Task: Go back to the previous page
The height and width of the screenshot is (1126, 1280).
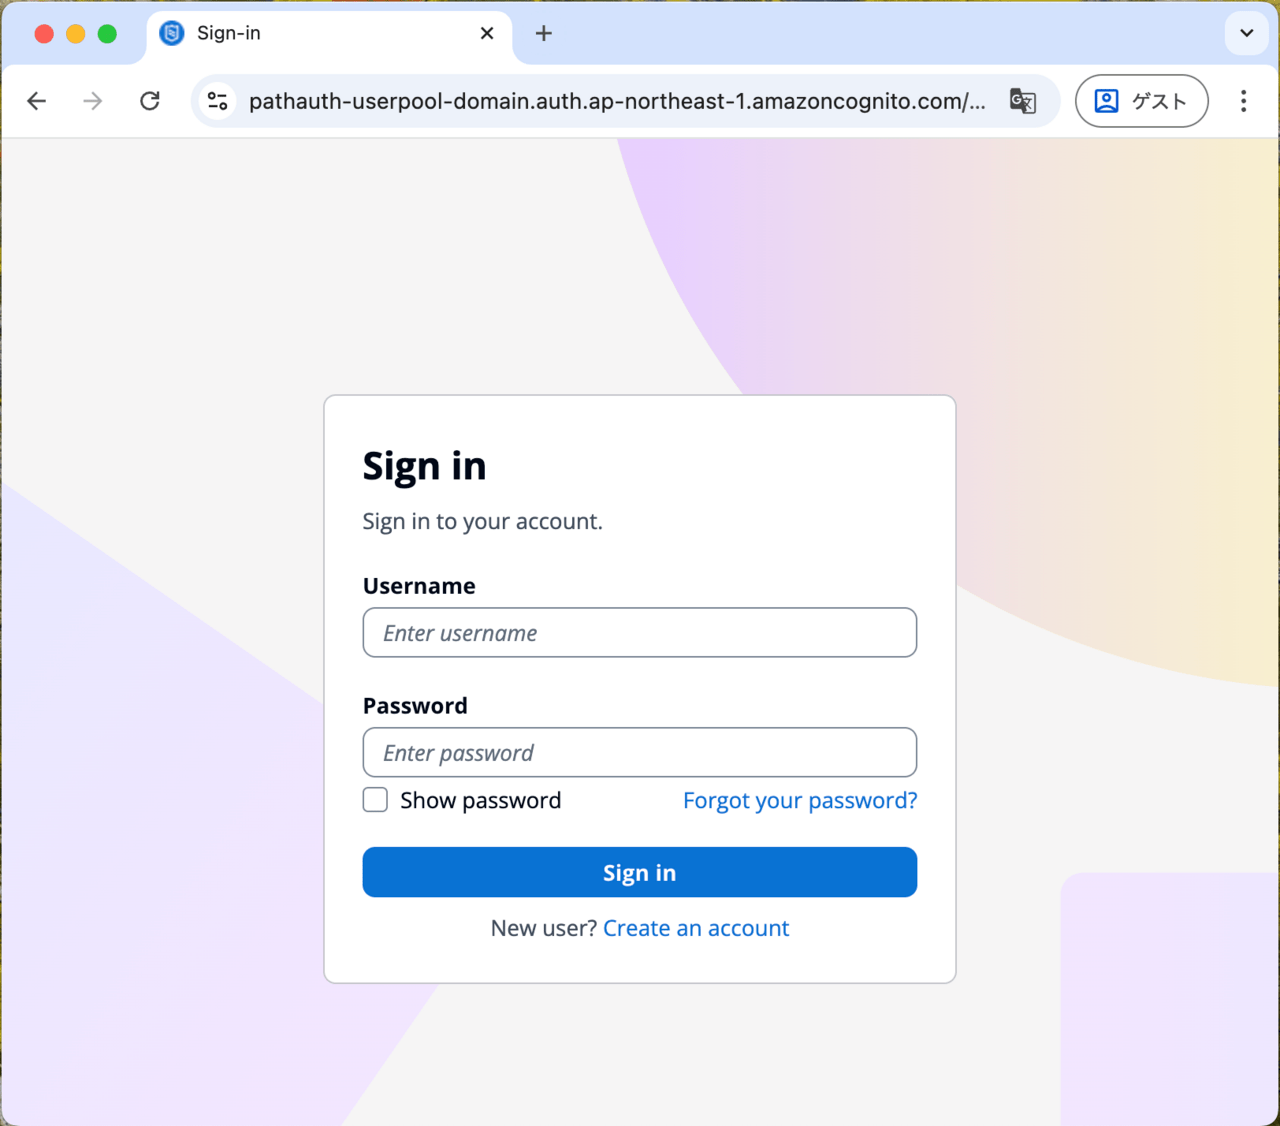Action: (x=37, y=101)
